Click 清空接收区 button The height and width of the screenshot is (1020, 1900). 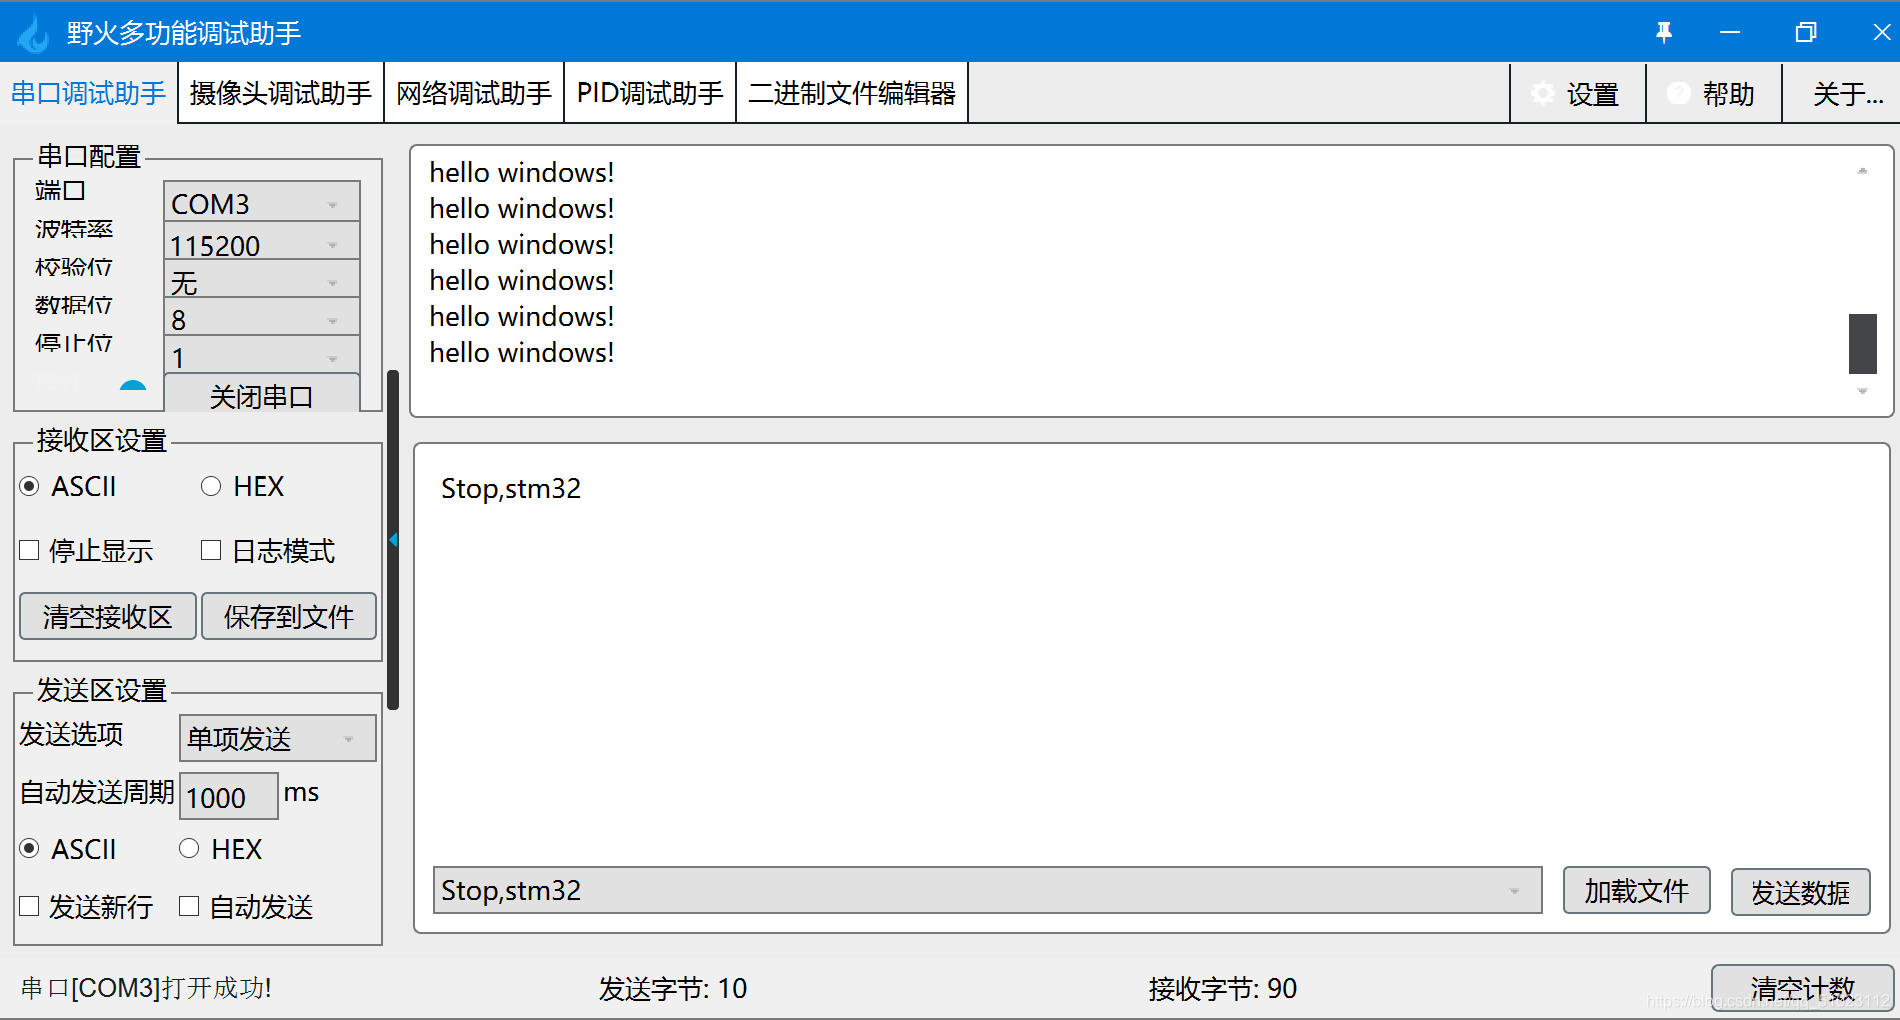pyautogui.click(x=108, y=616)
